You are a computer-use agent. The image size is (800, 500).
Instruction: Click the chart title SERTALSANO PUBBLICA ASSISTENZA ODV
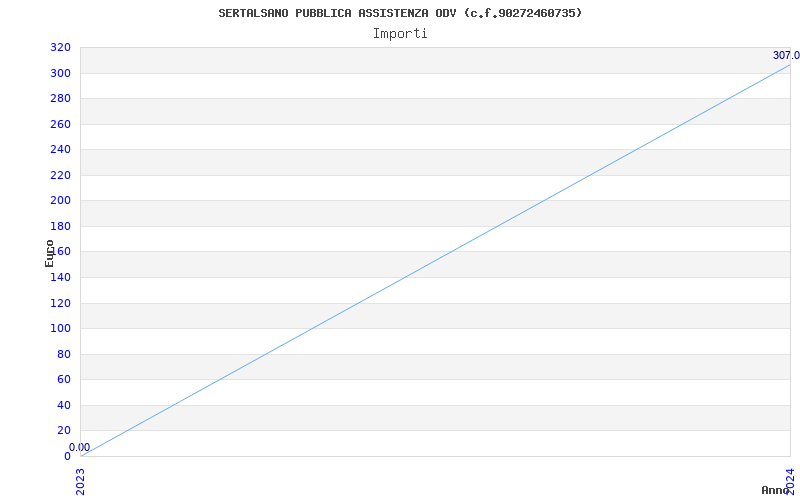click(x=400, y=13)
